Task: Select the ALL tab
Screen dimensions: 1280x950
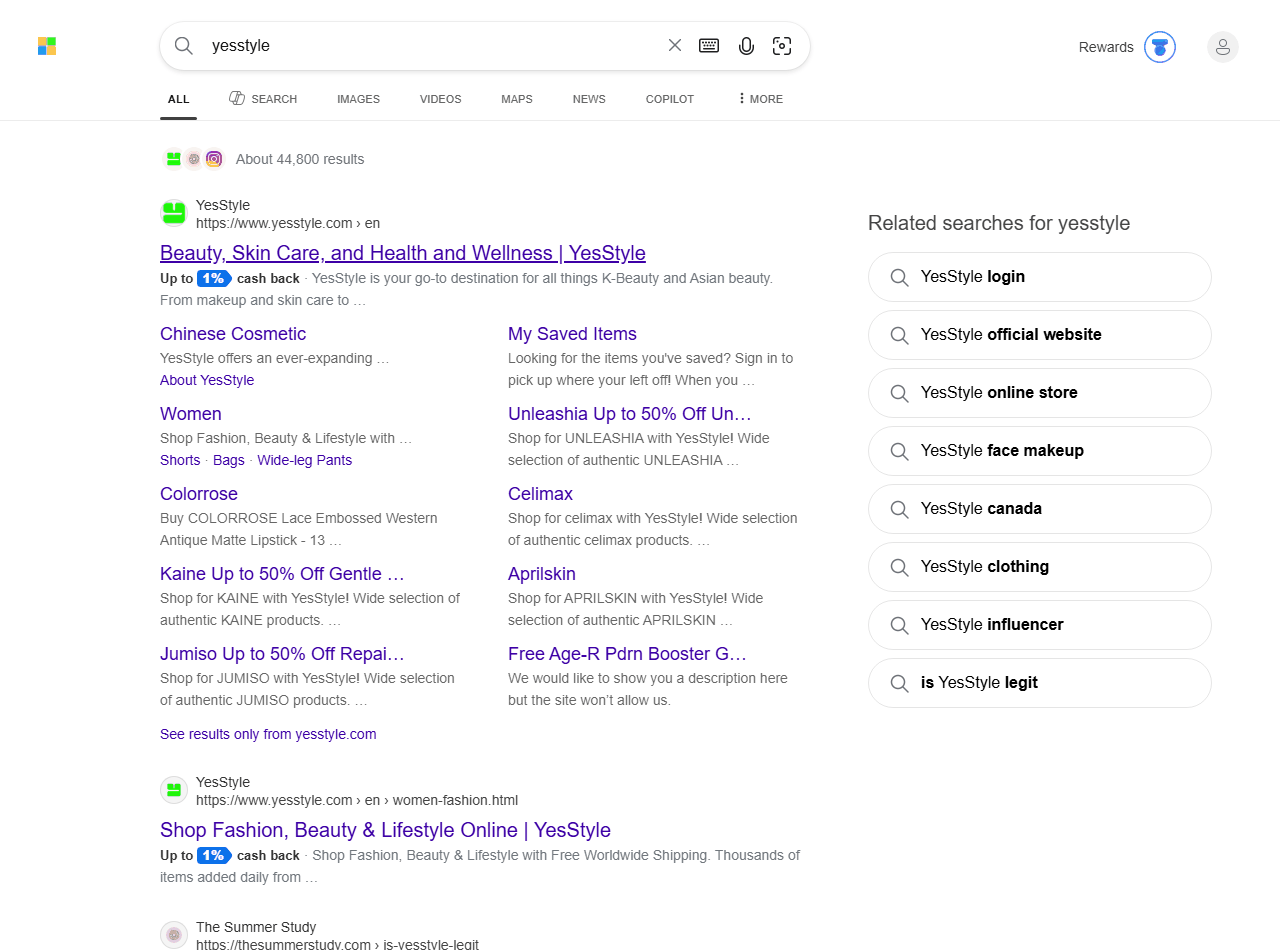Action: point(179,99)
